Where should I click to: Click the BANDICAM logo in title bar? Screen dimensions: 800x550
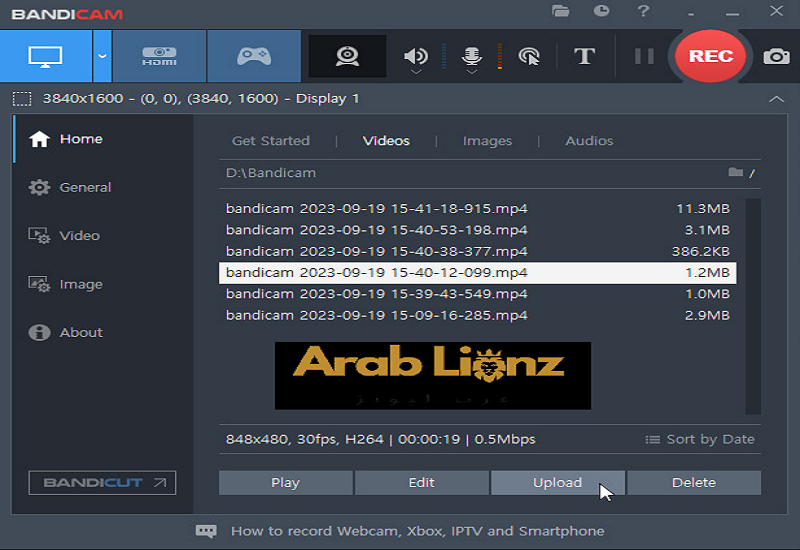point(67,14)
